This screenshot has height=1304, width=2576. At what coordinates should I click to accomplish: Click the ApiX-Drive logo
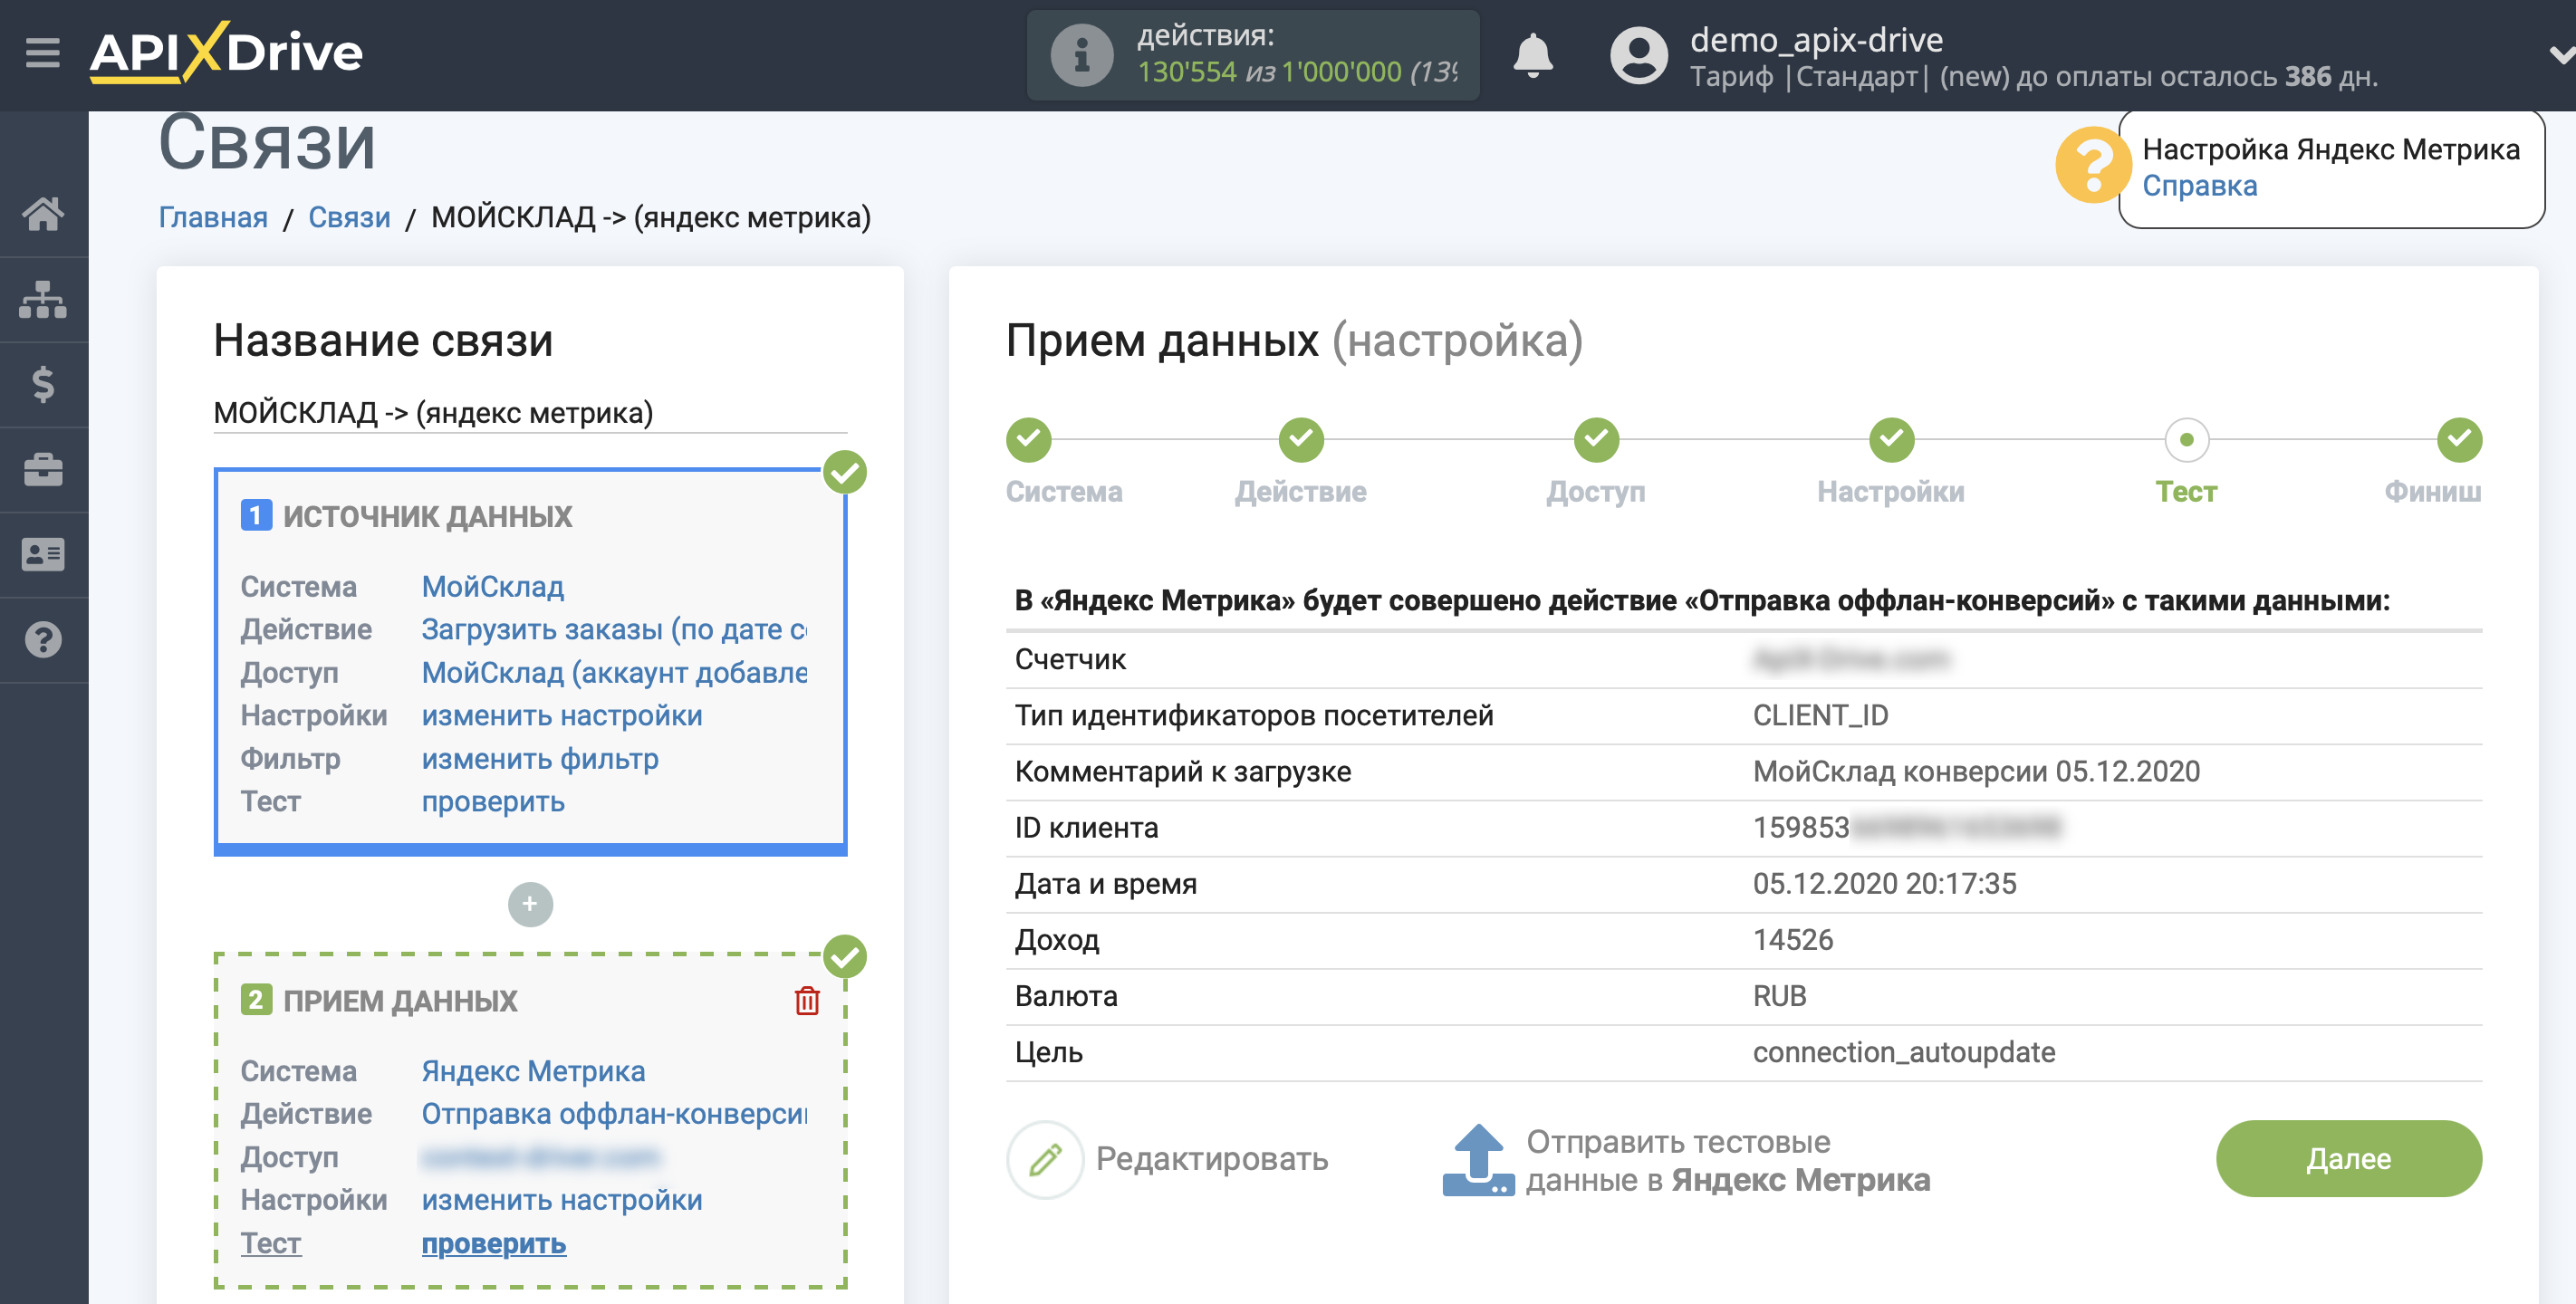click(226, 52)
